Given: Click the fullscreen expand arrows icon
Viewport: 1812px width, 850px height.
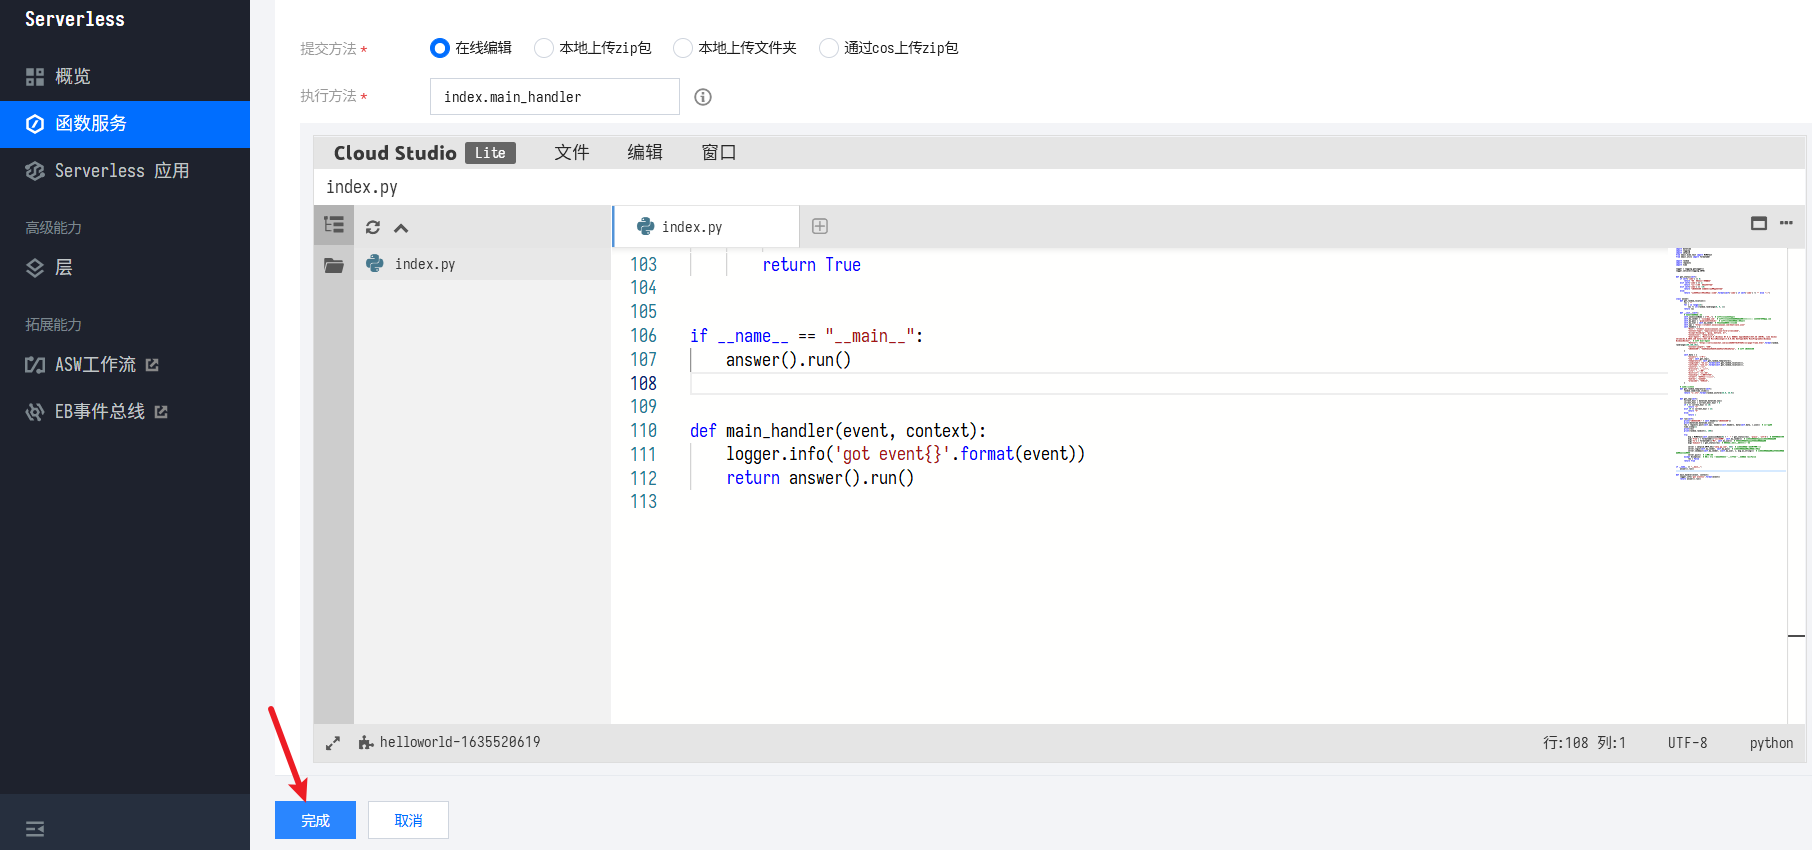Looking at the screenshot, I should [333, 743].
